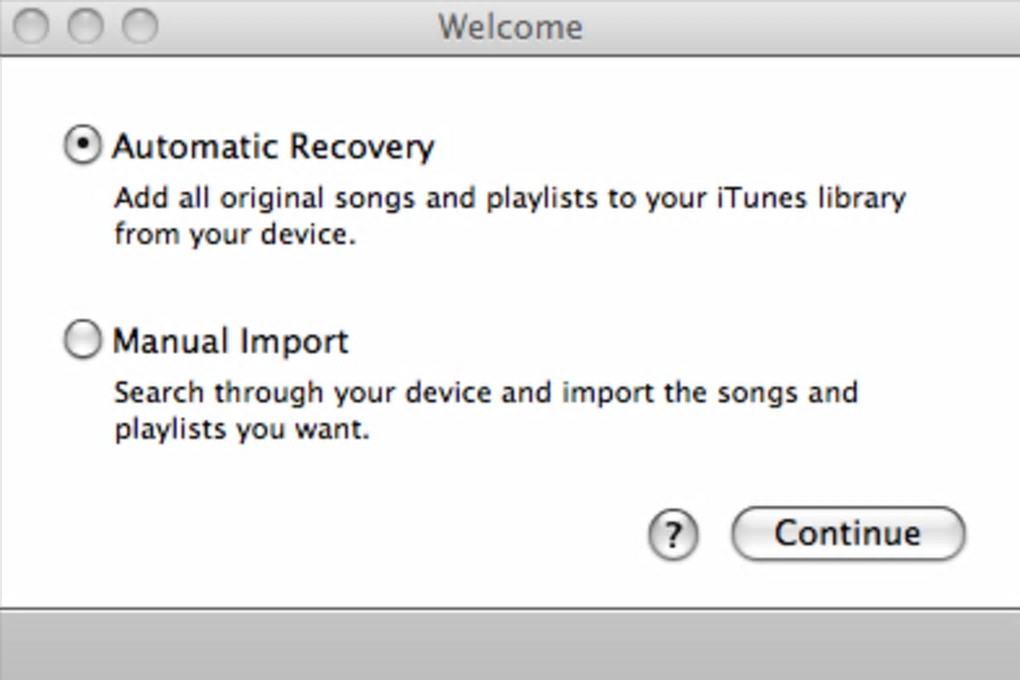This screenshot has height=680, width=1020.
Task: Click the round question mark help button
Action: [673, 535]
